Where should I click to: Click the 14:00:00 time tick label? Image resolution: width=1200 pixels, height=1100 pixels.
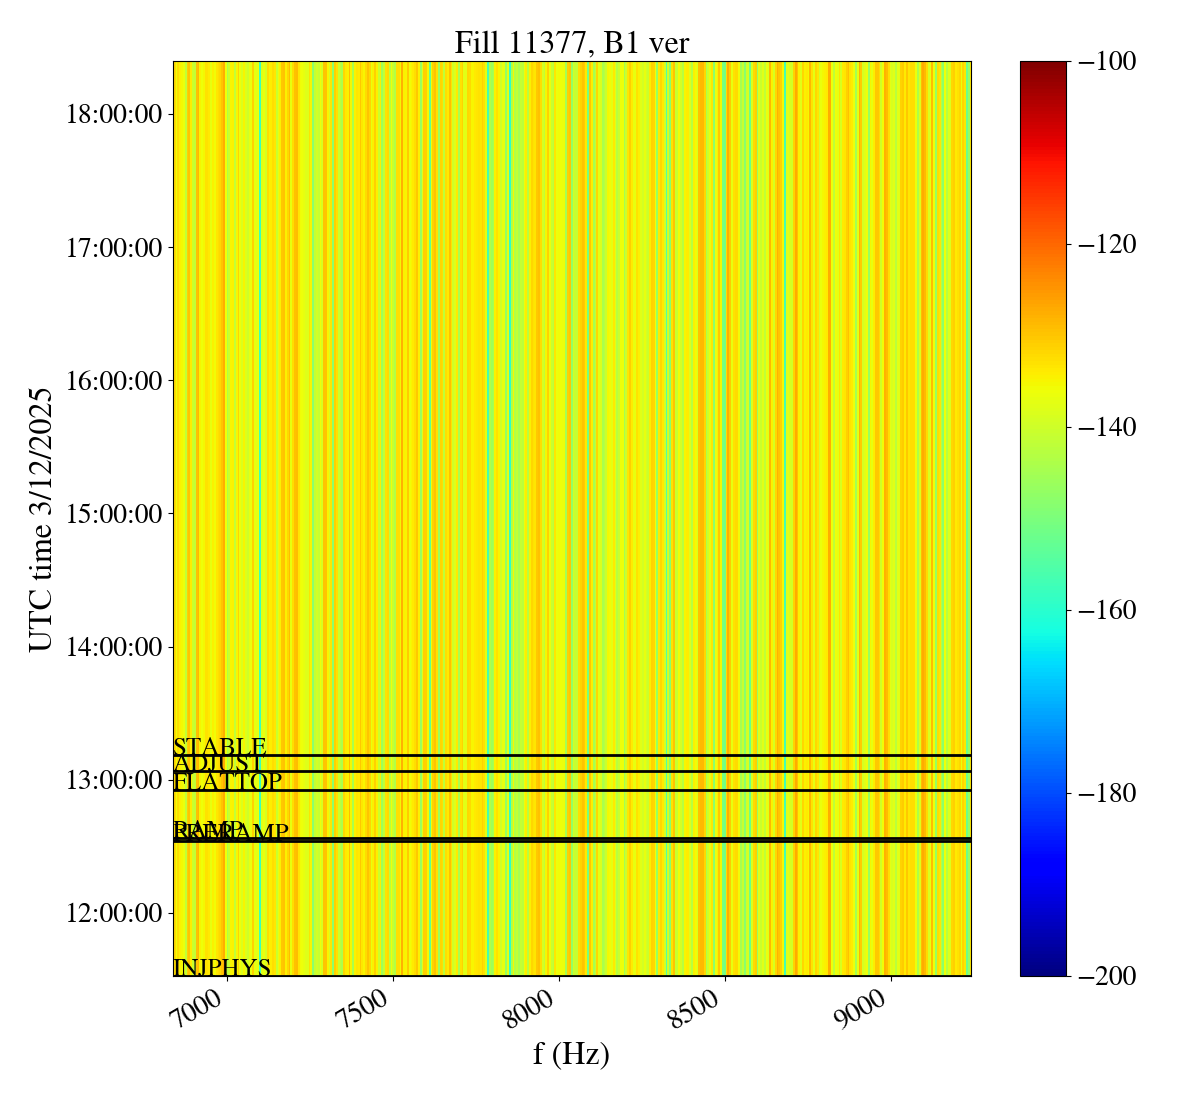pos(114,647)
